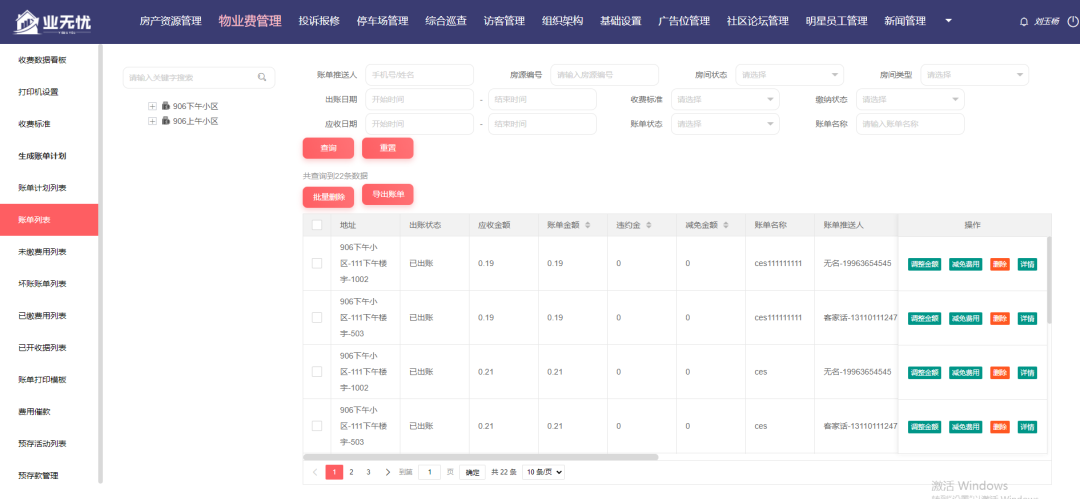This screenshot has width=1080, height=499.
Task: Open the 新闻管理 top menu
Action: pyautogui.click(x=905, y=21)
